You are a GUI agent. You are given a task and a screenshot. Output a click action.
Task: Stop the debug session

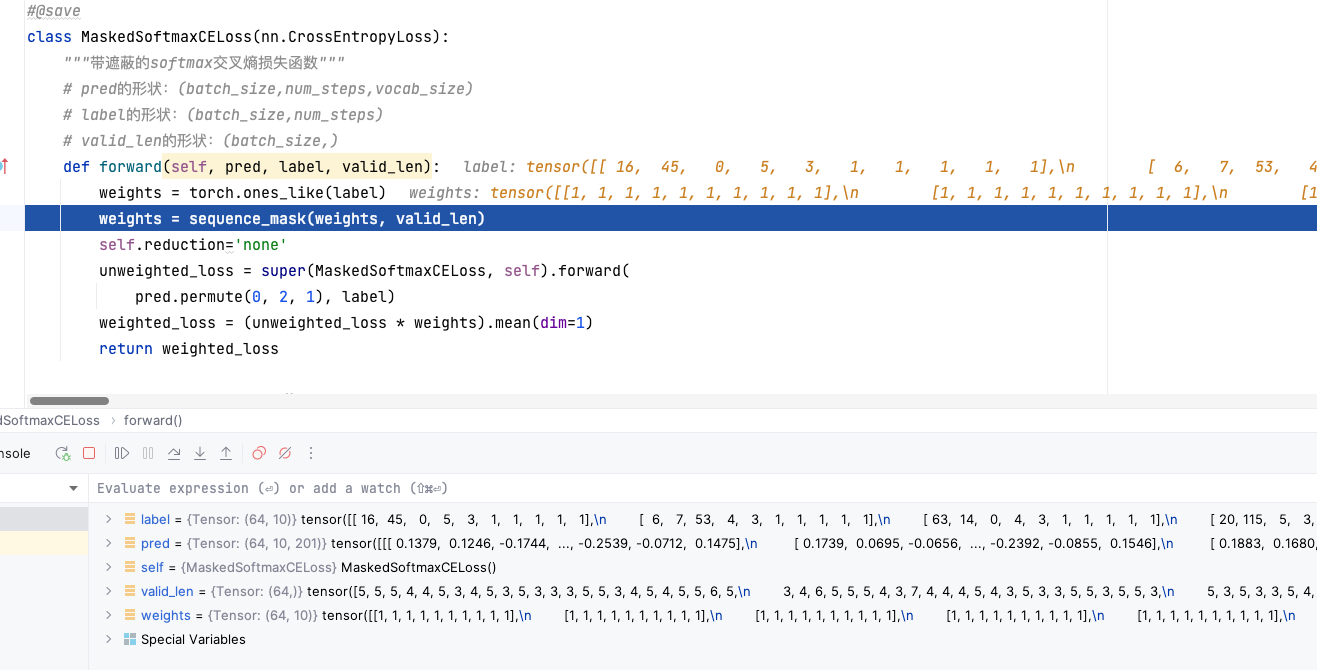89,453
